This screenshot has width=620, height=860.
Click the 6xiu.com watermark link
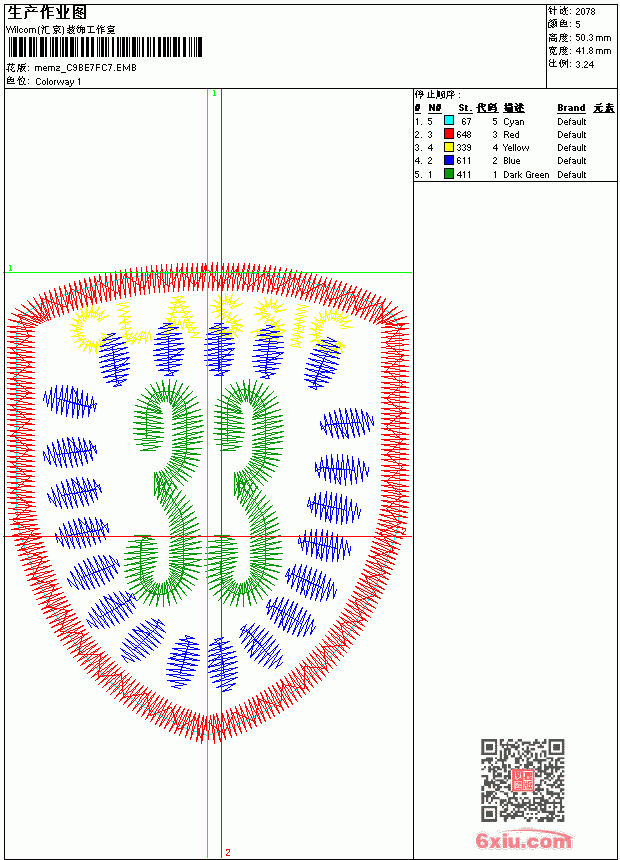(523, 840)
